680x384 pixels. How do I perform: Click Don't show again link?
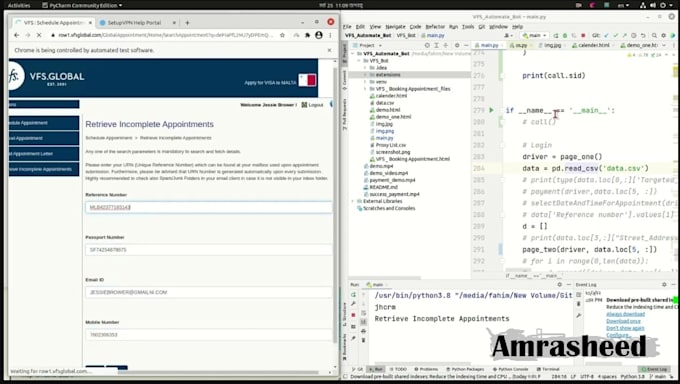[625, 328]
